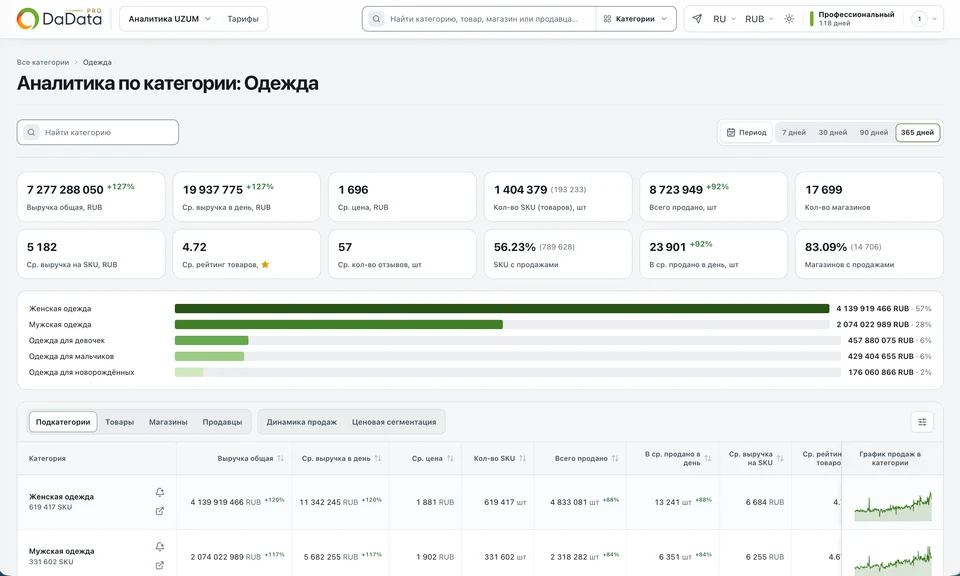Screen dimensions: 960x576
Task: Open the RUB currency dropdown
Action: click(759, 19)
